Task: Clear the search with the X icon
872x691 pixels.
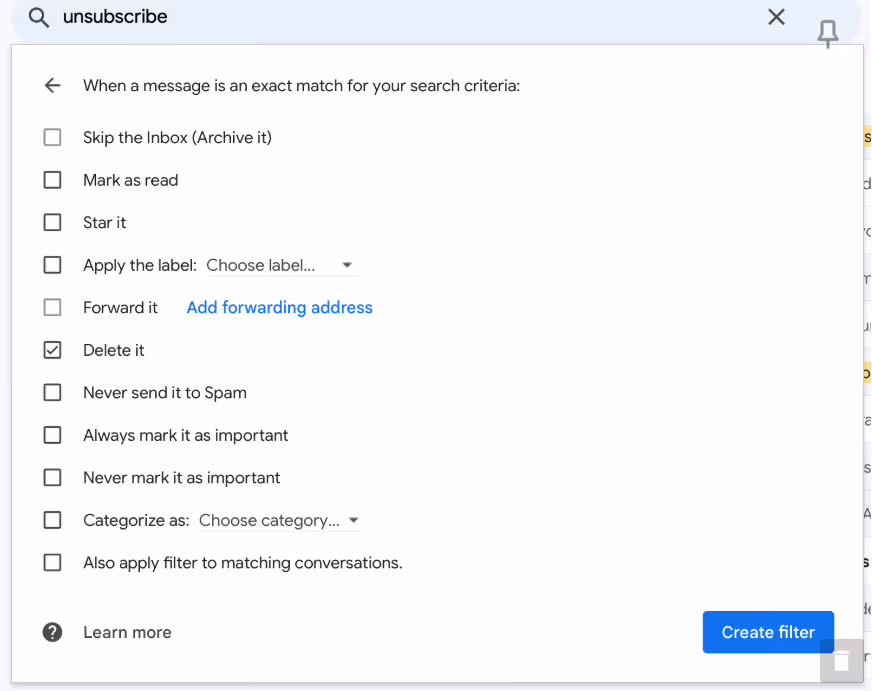Action: [776, 16]
